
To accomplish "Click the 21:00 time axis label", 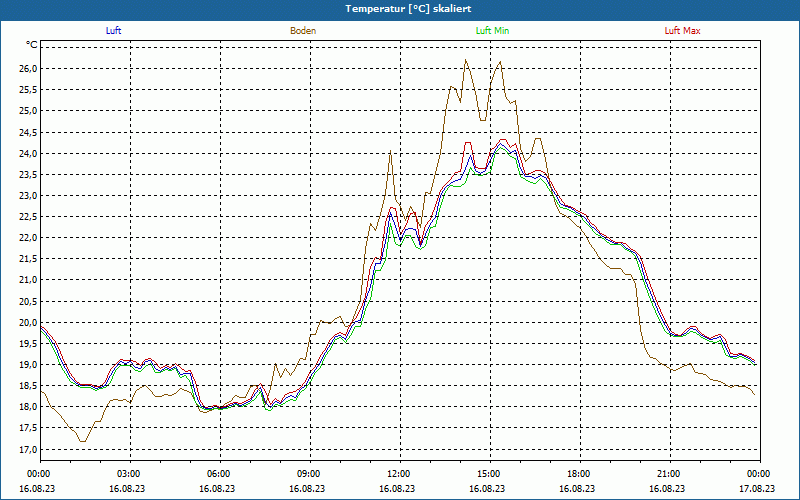I will [x=670, y=474].
